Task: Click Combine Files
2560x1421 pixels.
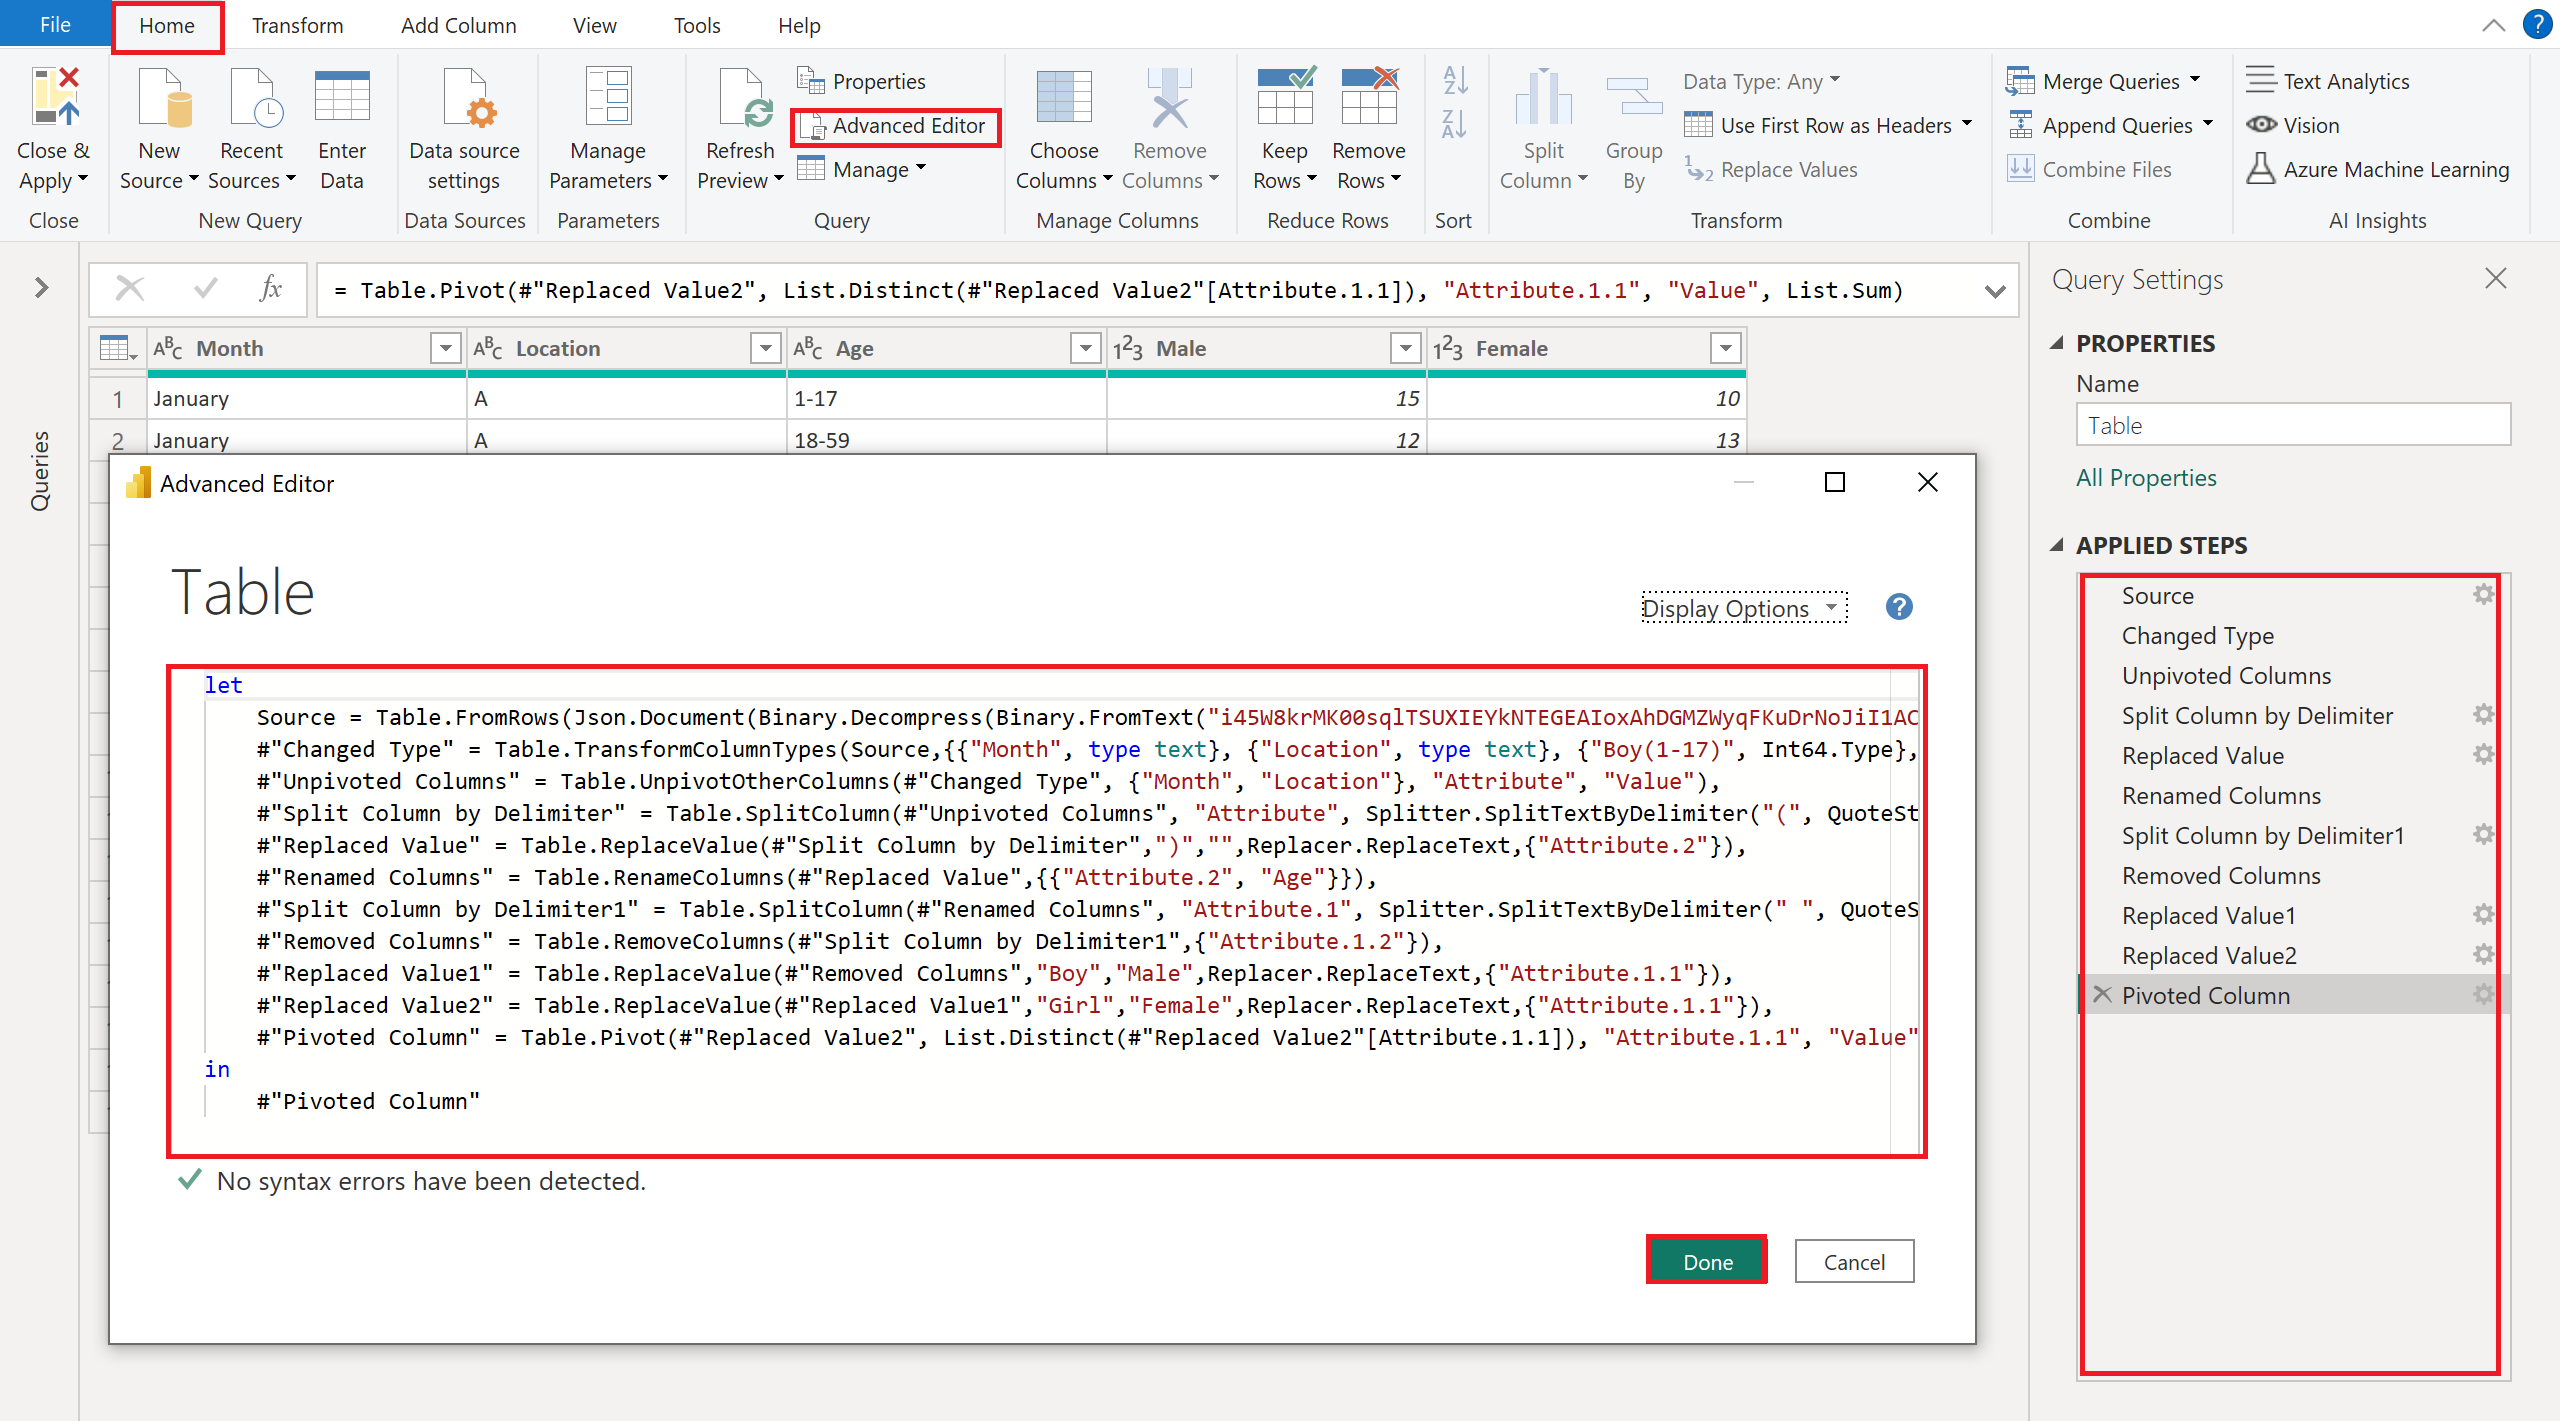Action: (2090, 170)
